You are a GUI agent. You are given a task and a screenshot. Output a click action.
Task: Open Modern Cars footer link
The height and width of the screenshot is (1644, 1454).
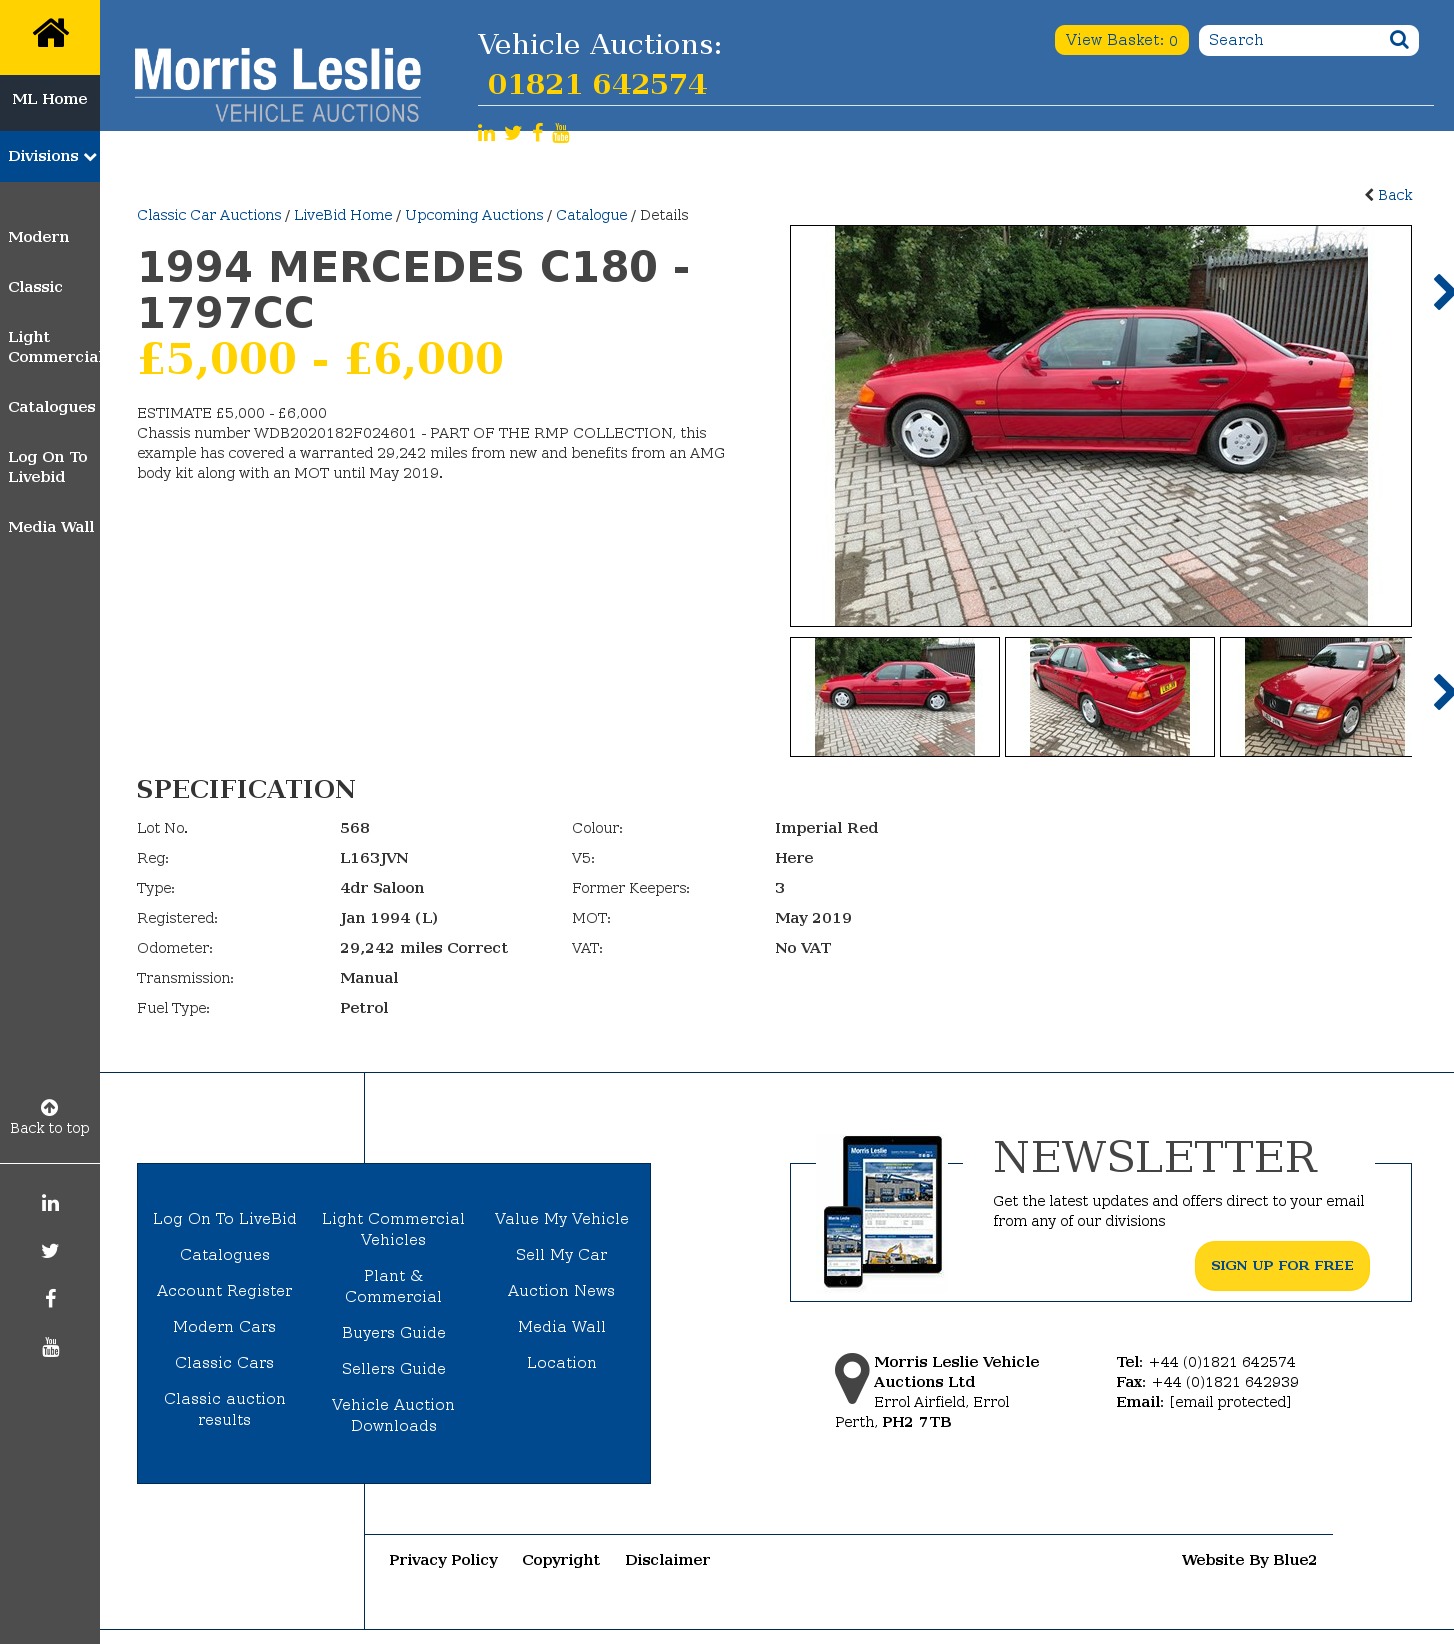[225, 1327]
